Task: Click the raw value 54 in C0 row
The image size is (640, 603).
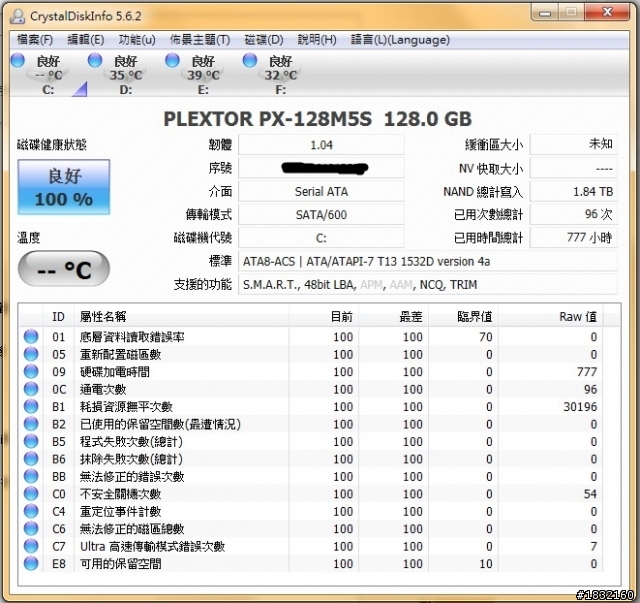Action: (590, 494)
